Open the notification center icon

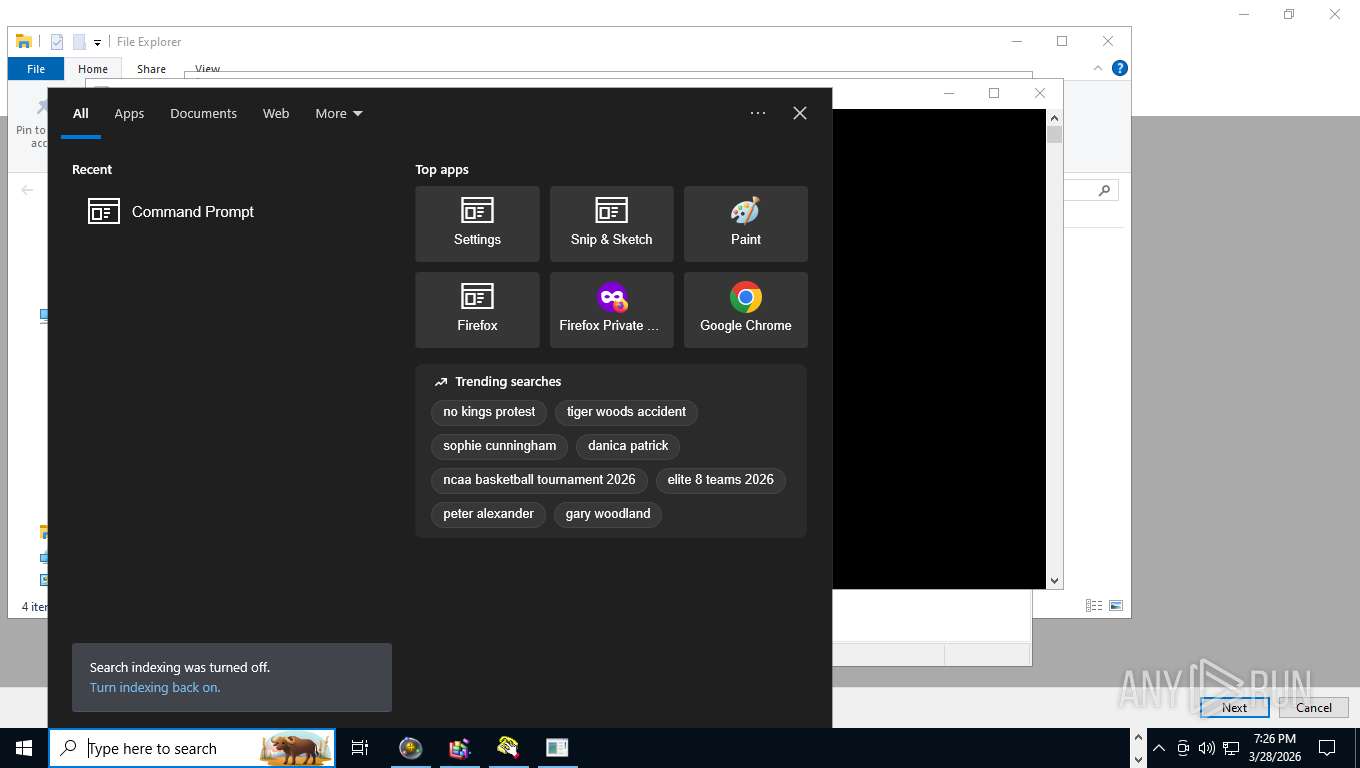pos(1327,748)
